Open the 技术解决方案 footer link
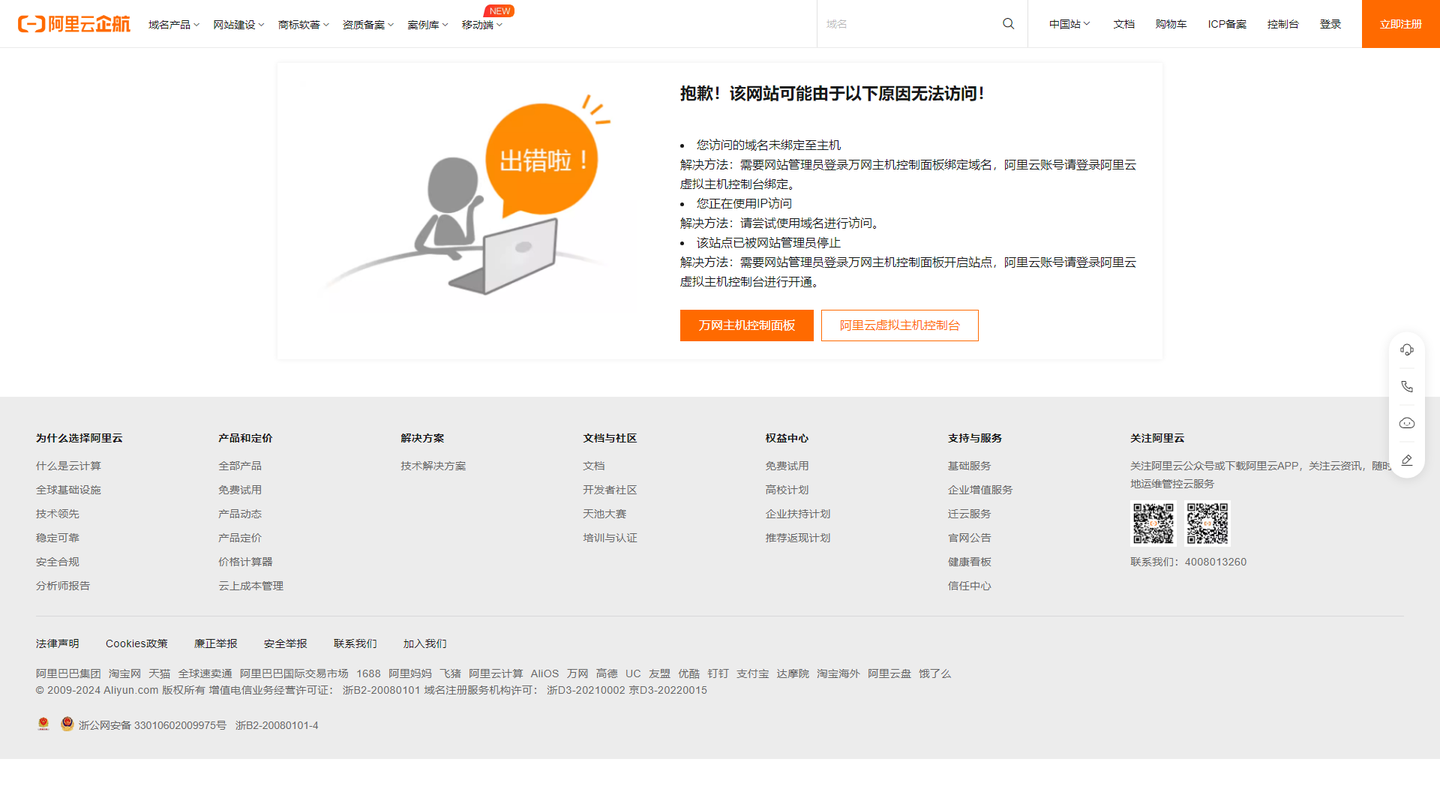Screen dimensions: 1440x810 (433, 466)
